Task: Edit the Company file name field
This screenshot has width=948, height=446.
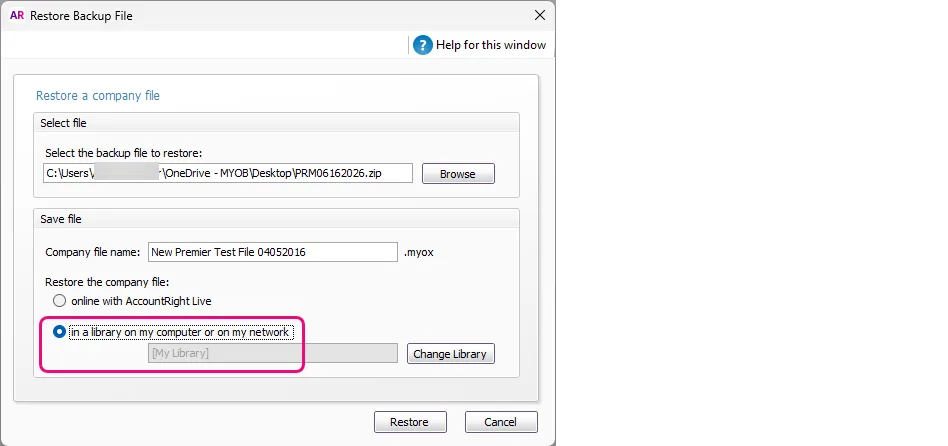Action: 273,252
